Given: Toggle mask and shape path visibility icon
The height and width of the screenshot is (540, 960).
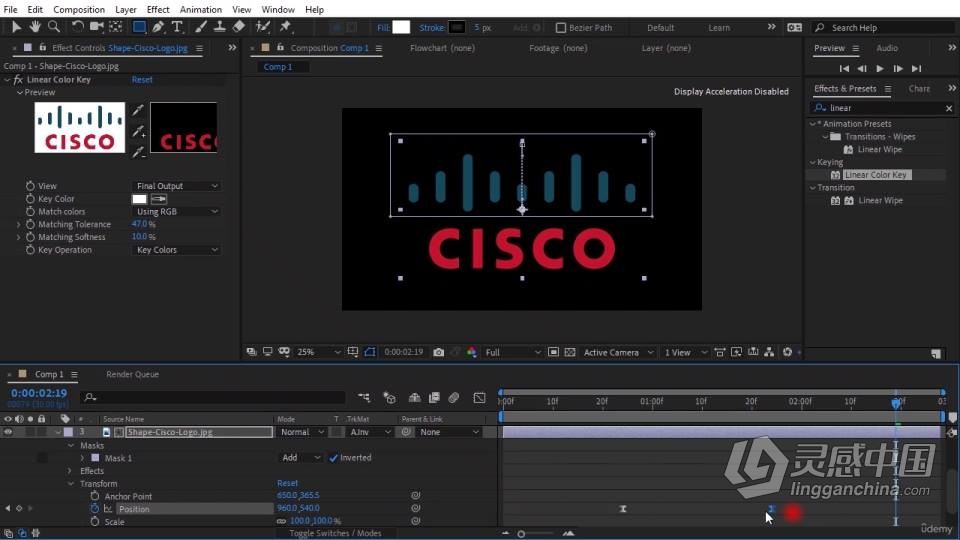Looking at the screenshot, I should pos(370,352).
